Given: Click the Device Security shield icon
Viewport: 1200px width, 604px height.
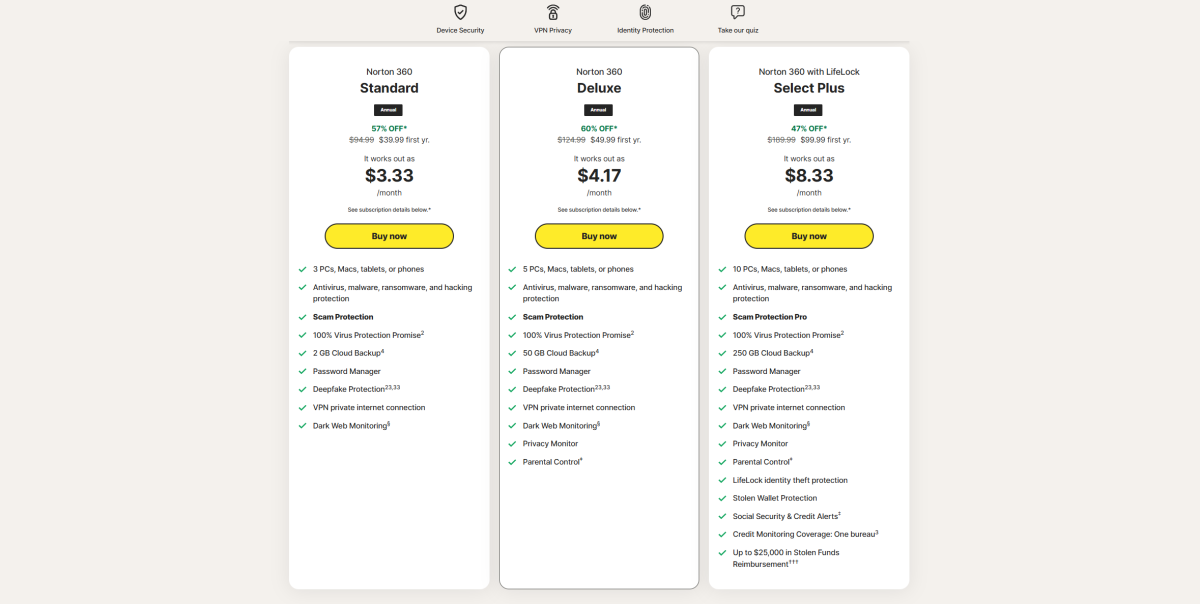Looking at the screenshot, I should pyautogui.click(x=459, y=14).
